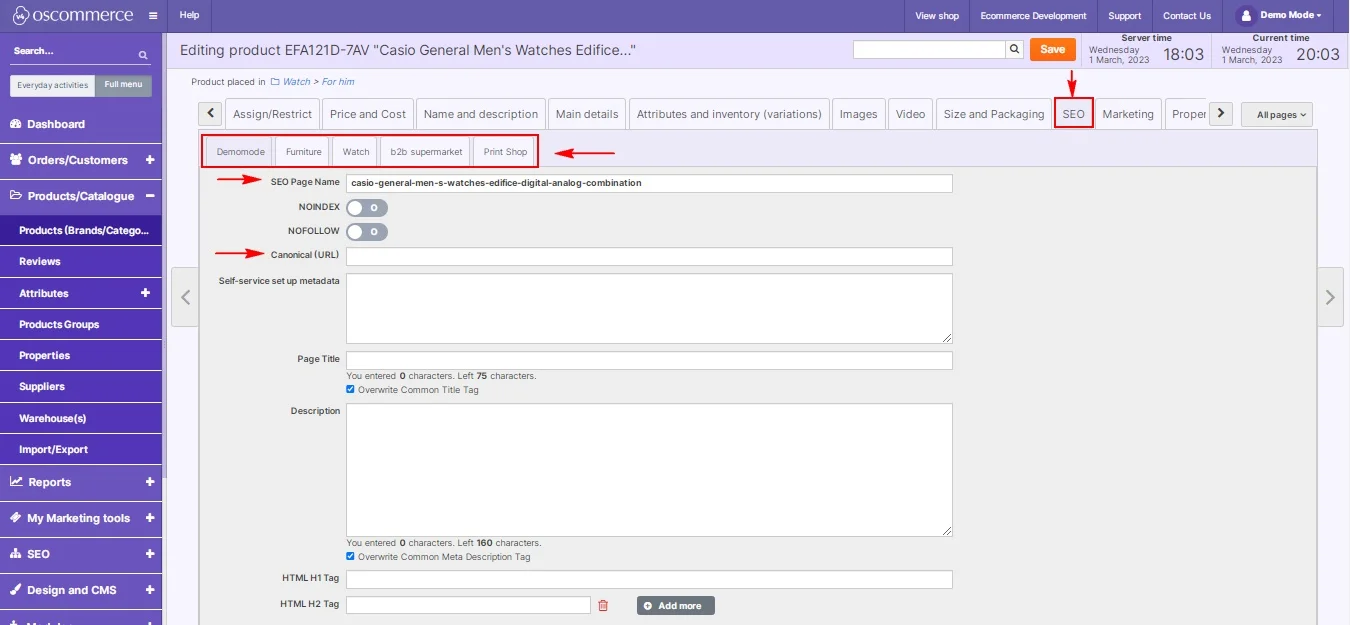Delete HTML H2 Tag with trash icon
The image size is (1350, 625).
pos(603,605)
